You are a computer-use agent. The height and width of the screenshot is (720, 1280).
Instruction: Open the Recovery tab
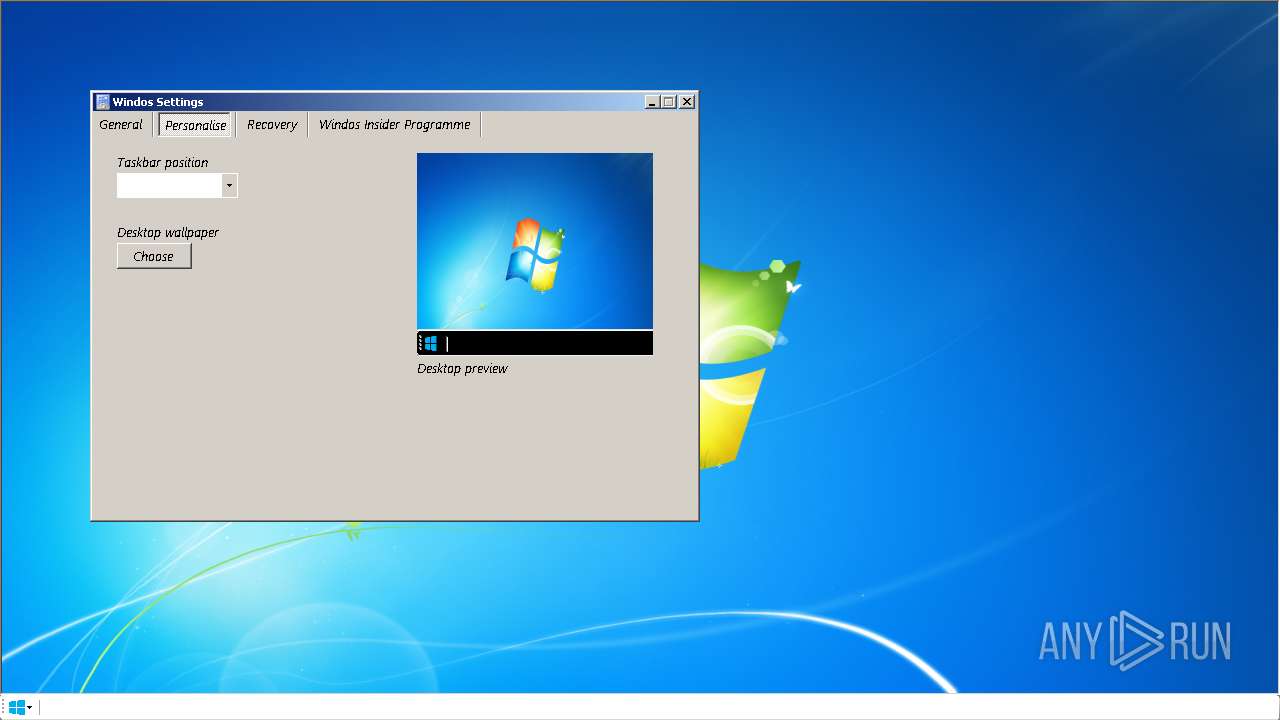272,125
